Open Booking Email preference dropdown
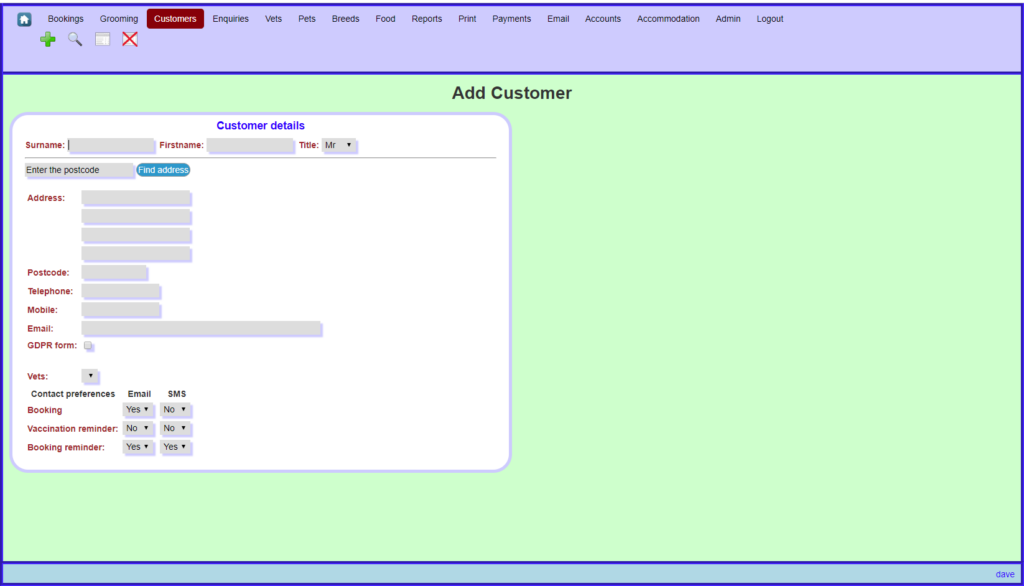 point(138,409)
